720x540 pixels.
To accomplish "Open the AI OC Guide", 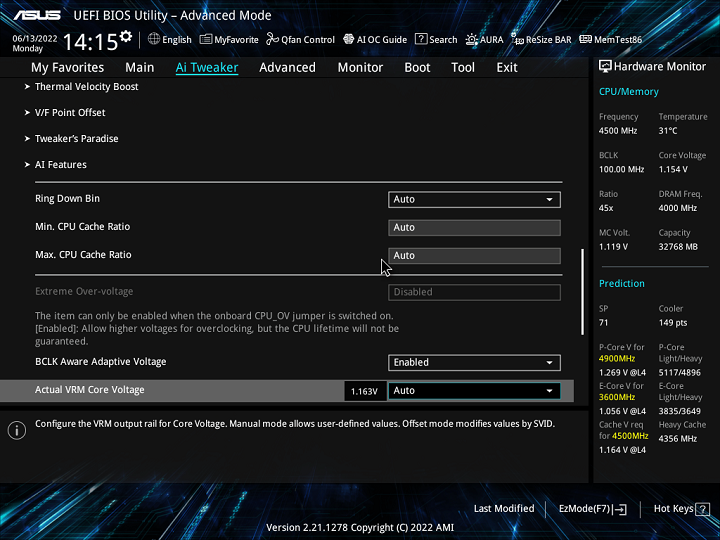I will coord(374,40).
